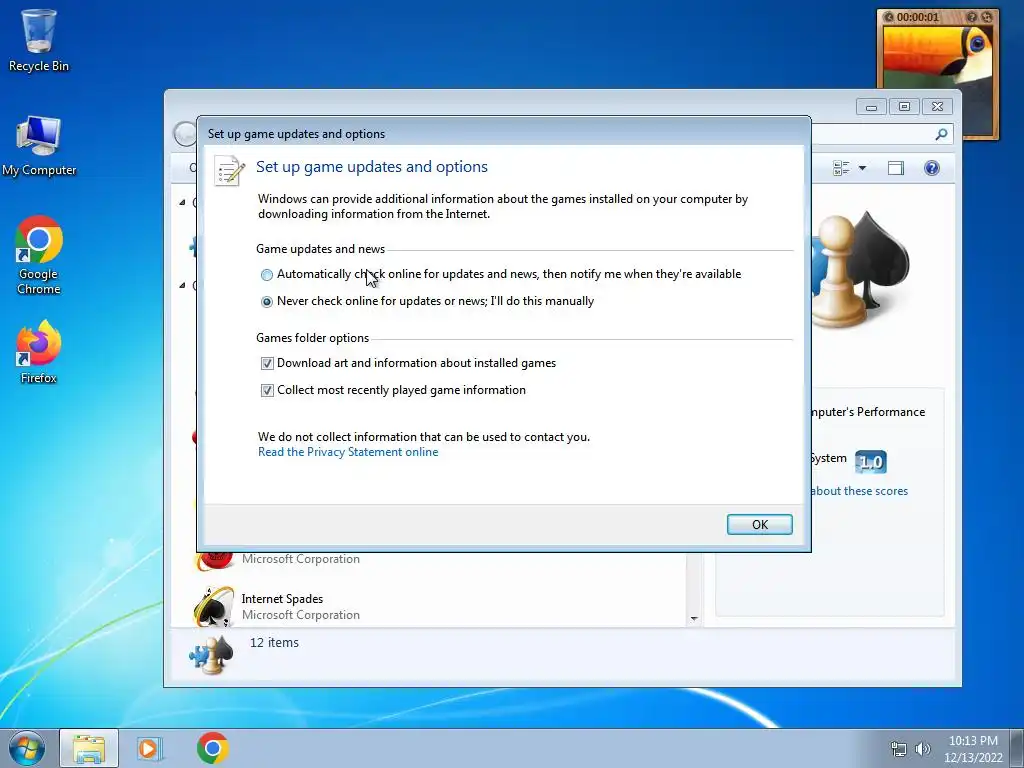Click the volume speaker tray icon
This screenshot has height=768, width=1024.
923,749
